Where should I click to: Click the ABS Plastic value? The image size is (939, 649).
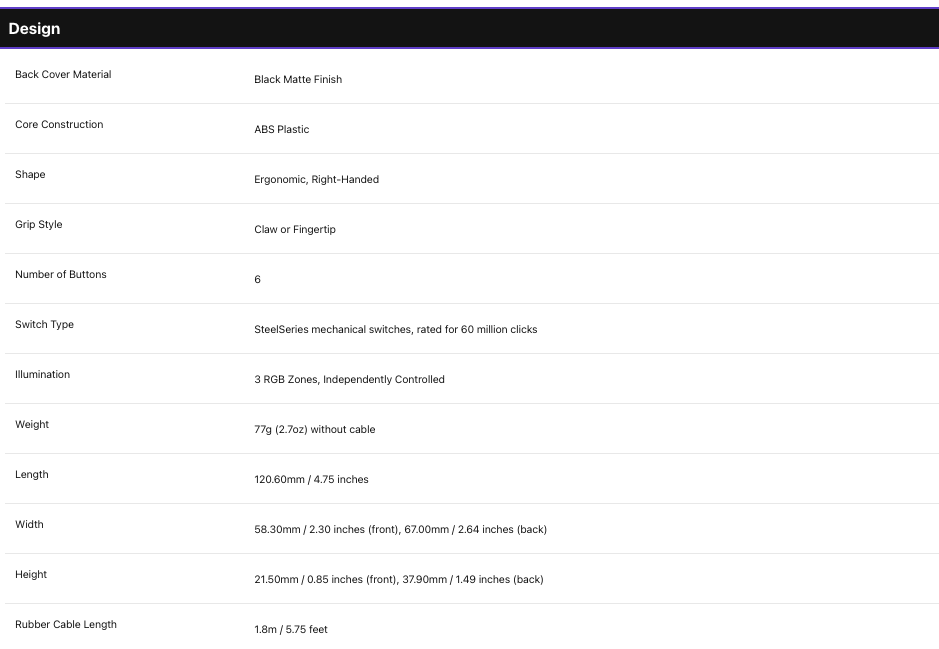281,129
